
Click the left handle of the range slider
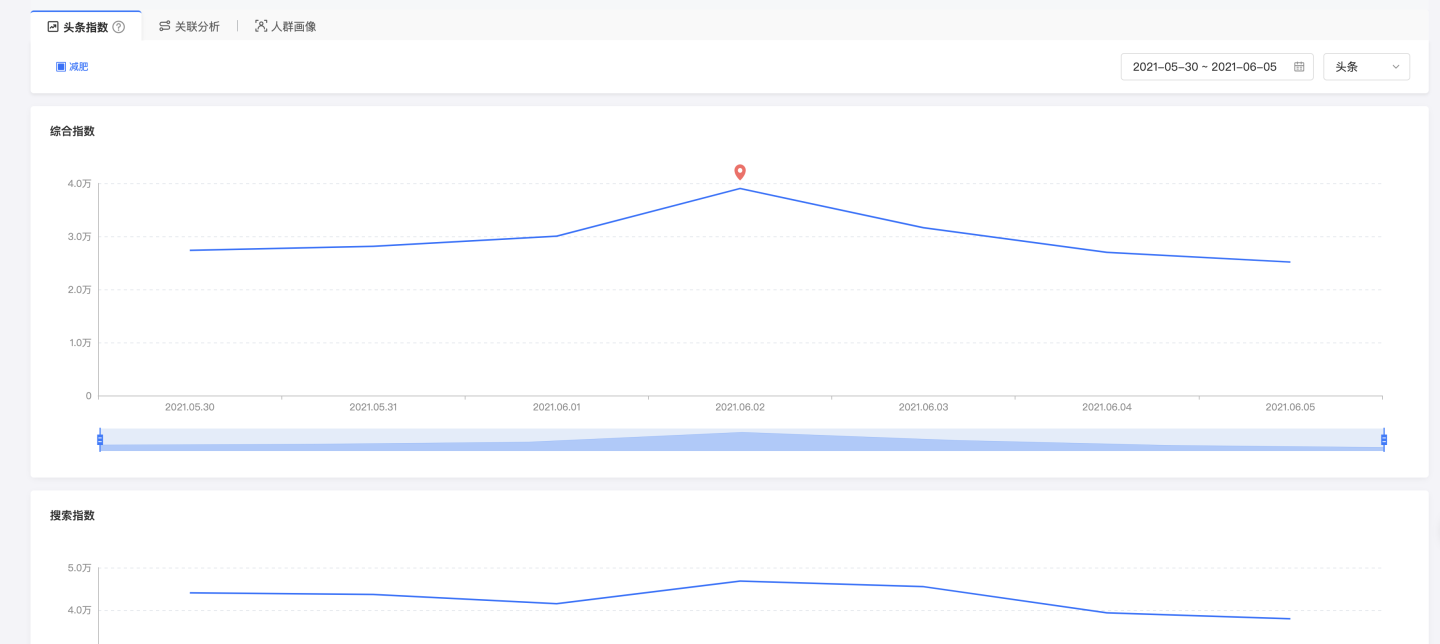(x=100, y=440)
